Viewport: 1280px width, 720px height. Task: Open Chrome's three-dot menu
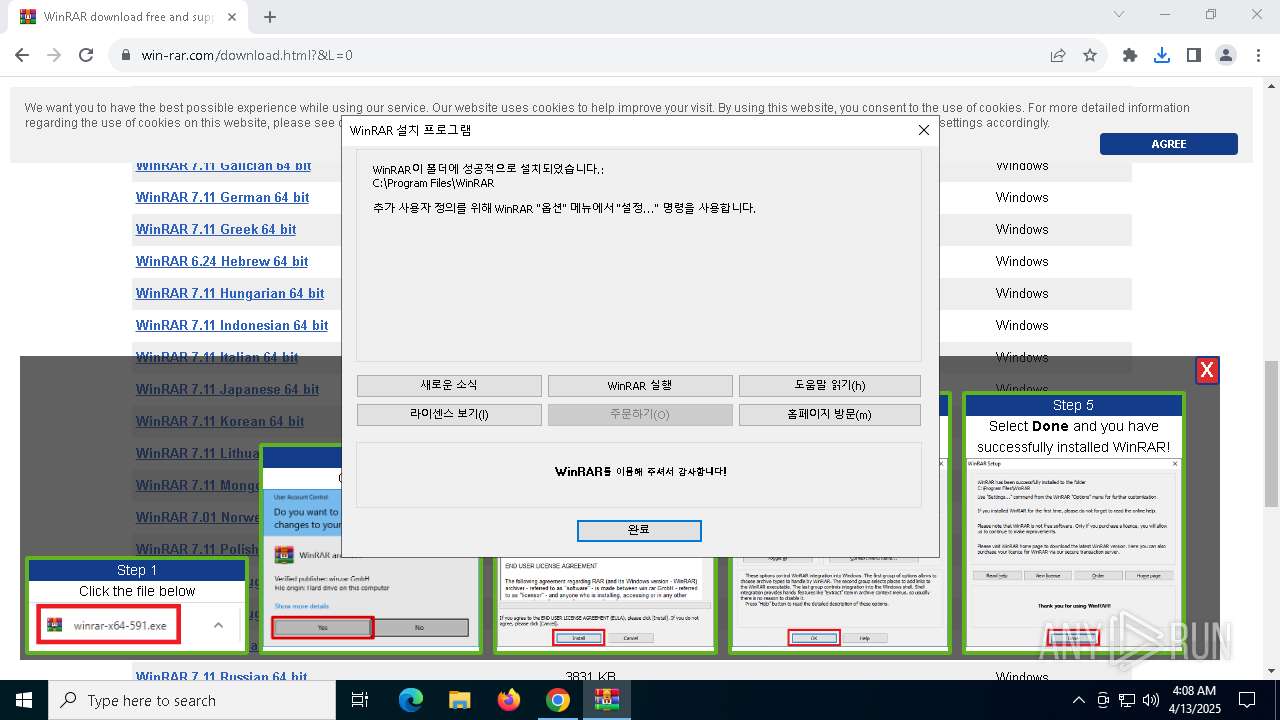tap(1258, 55)
